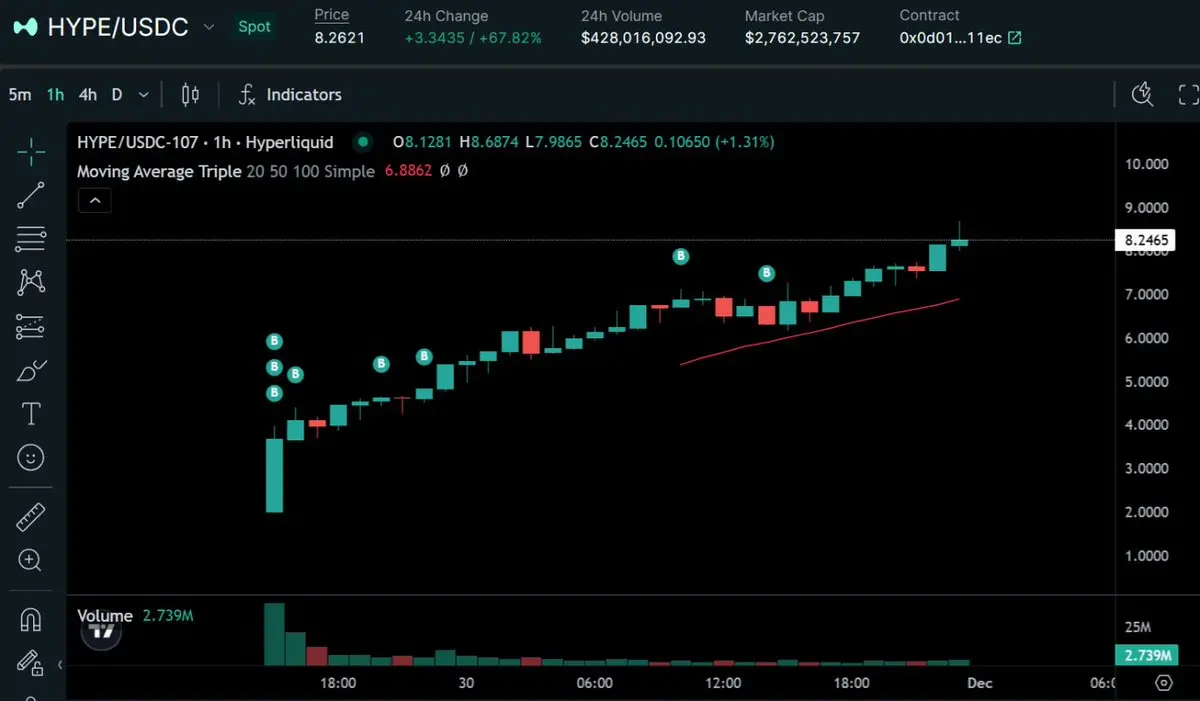Open the Fibonacci retracement tool
The height and width of the screenshot is (701, 1200).
click(x=31, y=239)
